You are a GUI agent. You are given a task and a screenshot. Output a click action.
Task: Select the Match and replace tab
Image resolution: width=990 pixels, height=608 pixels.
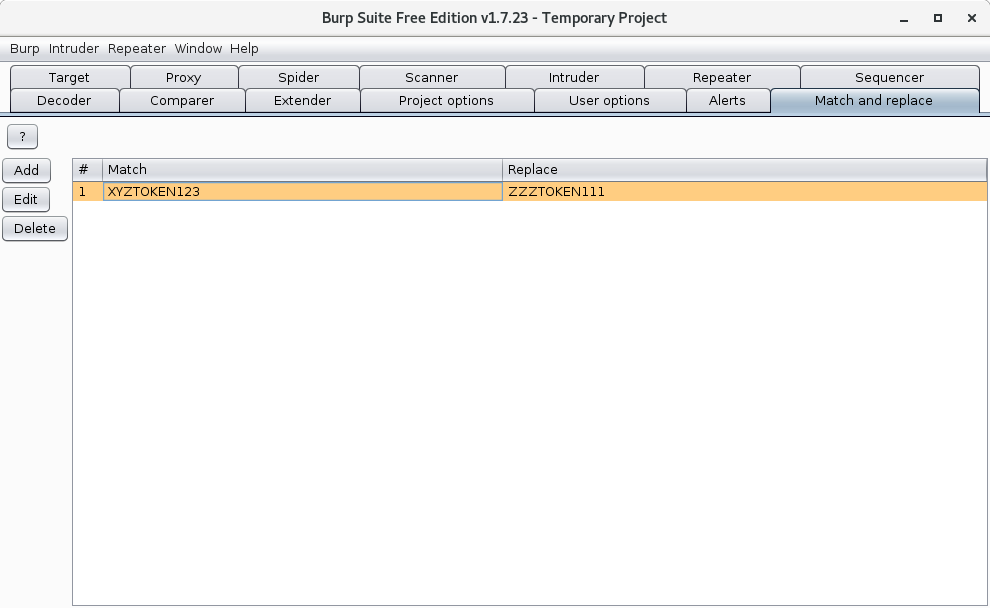(874, 100)
